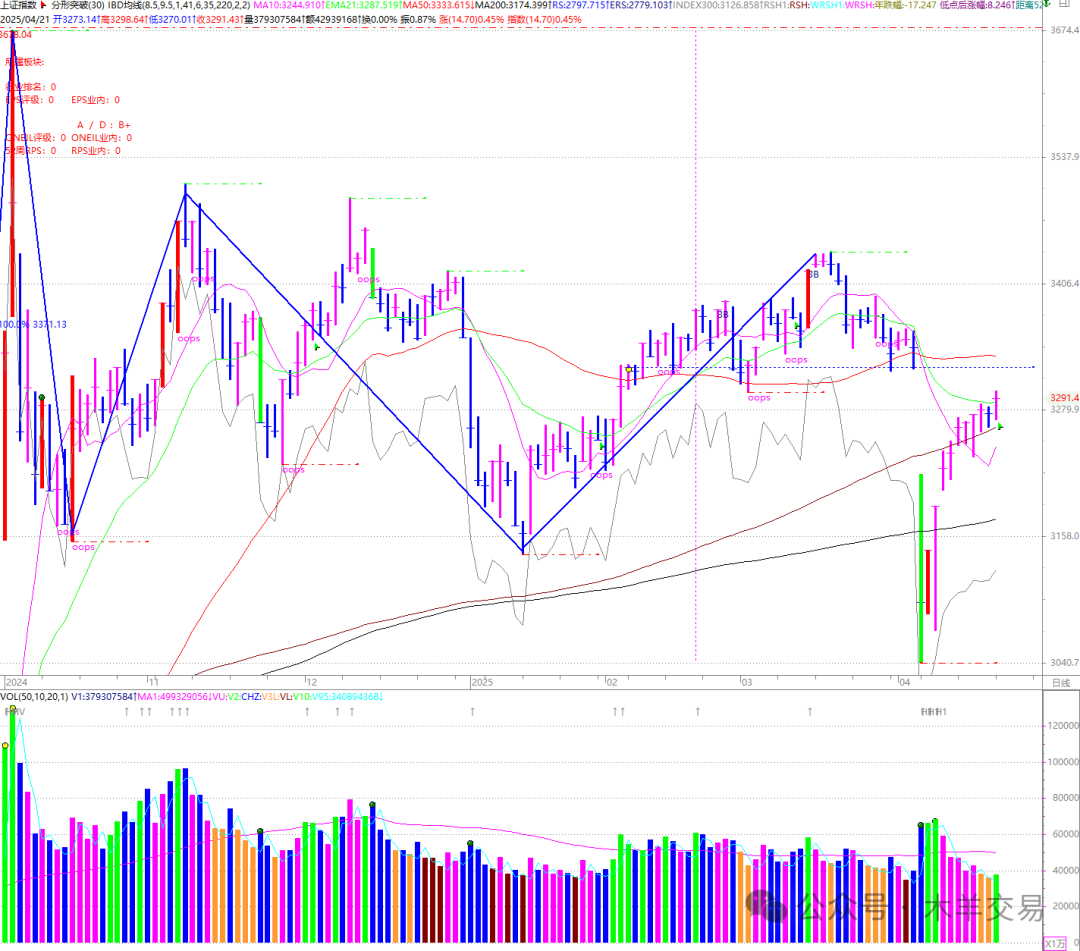This screenshot has height=951, width=1080.
Task: Click the 100.0% 3371.13 retracement label
Action: (34, 324)
